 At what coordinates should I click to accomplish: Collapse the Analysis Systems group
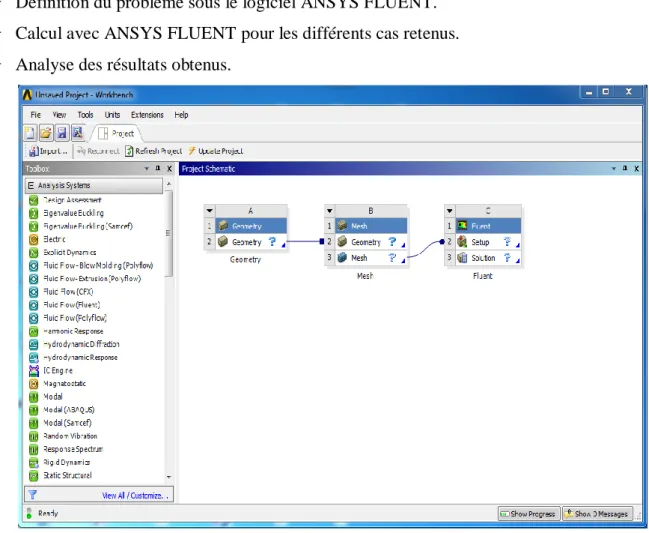(x=31, y=185)
